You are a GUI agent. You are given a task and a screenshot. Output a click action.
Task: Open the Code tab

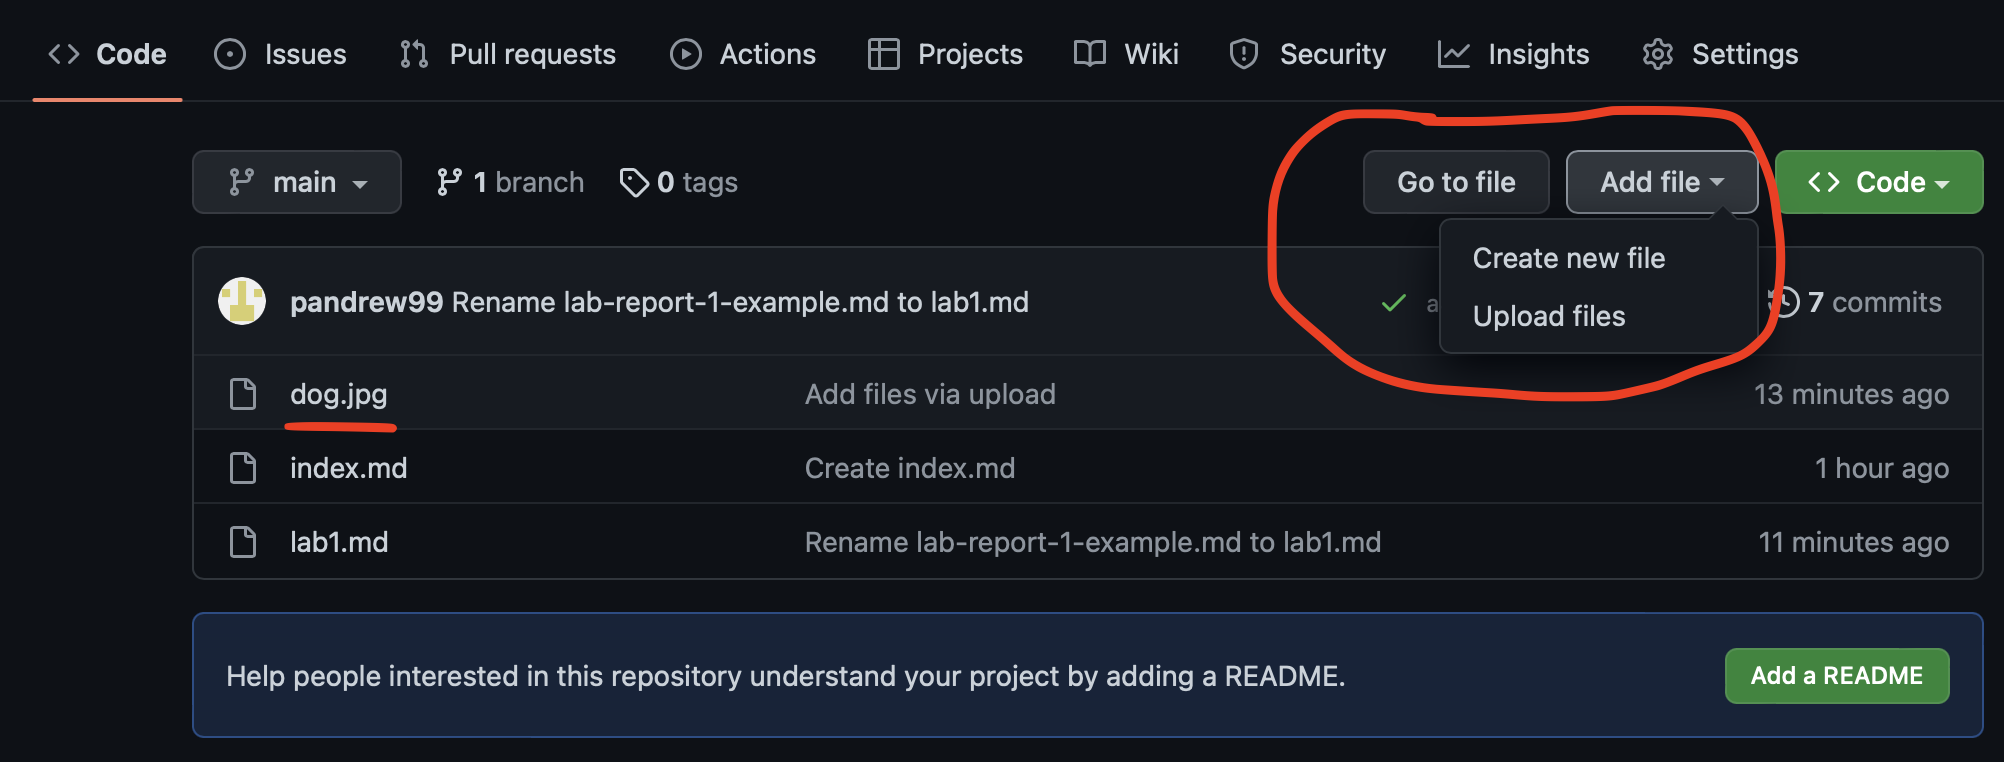(x=108, y=54)
